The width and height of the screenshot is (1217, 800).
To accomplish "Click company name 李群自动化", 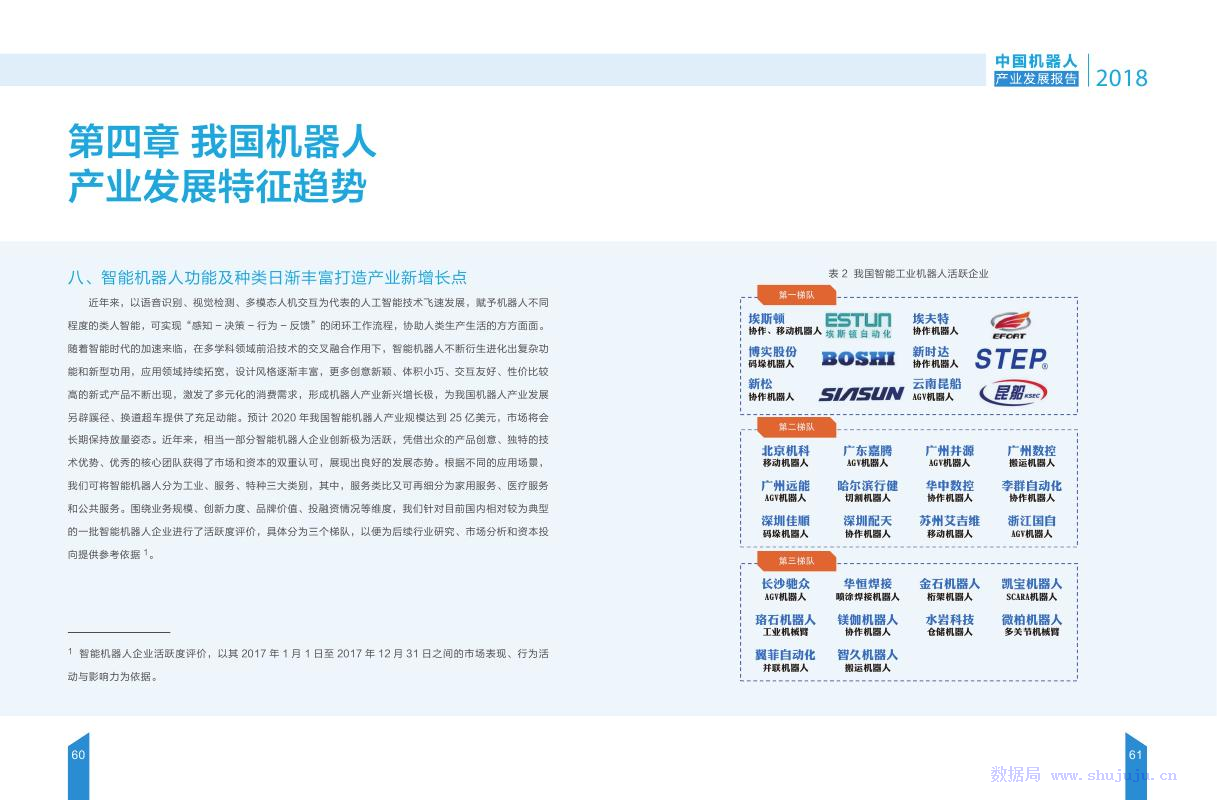I will (1032, 486).
